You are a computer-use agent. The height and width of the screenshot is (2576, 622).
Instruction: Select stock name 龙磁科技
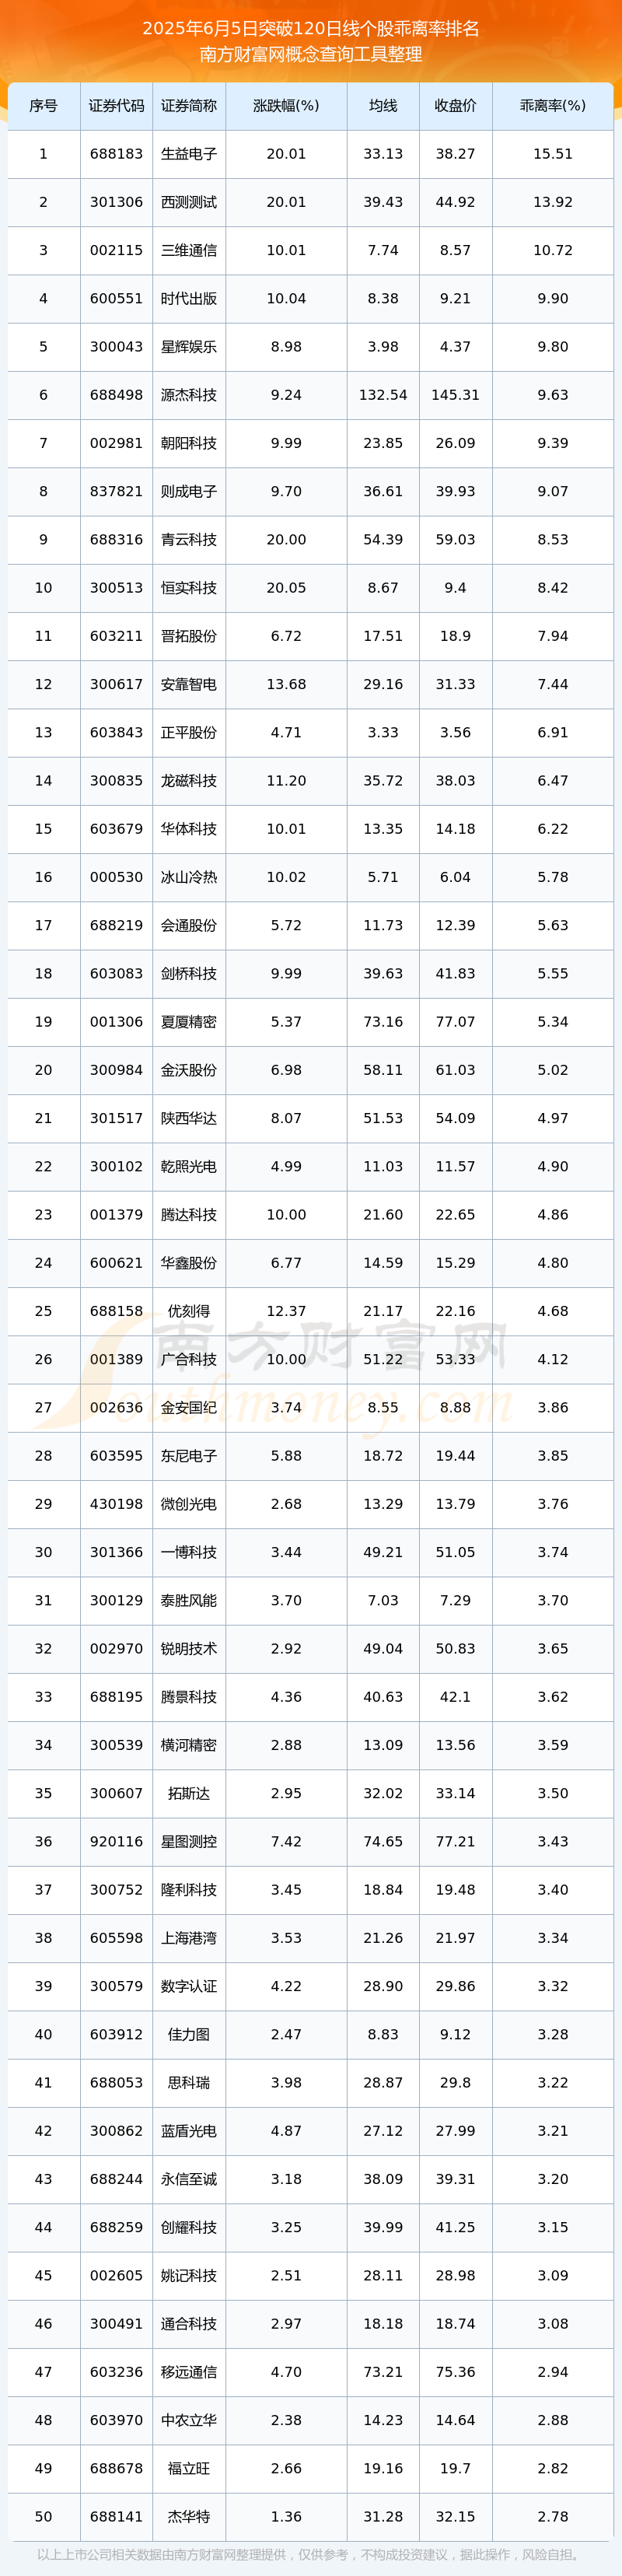click(189, 781)
